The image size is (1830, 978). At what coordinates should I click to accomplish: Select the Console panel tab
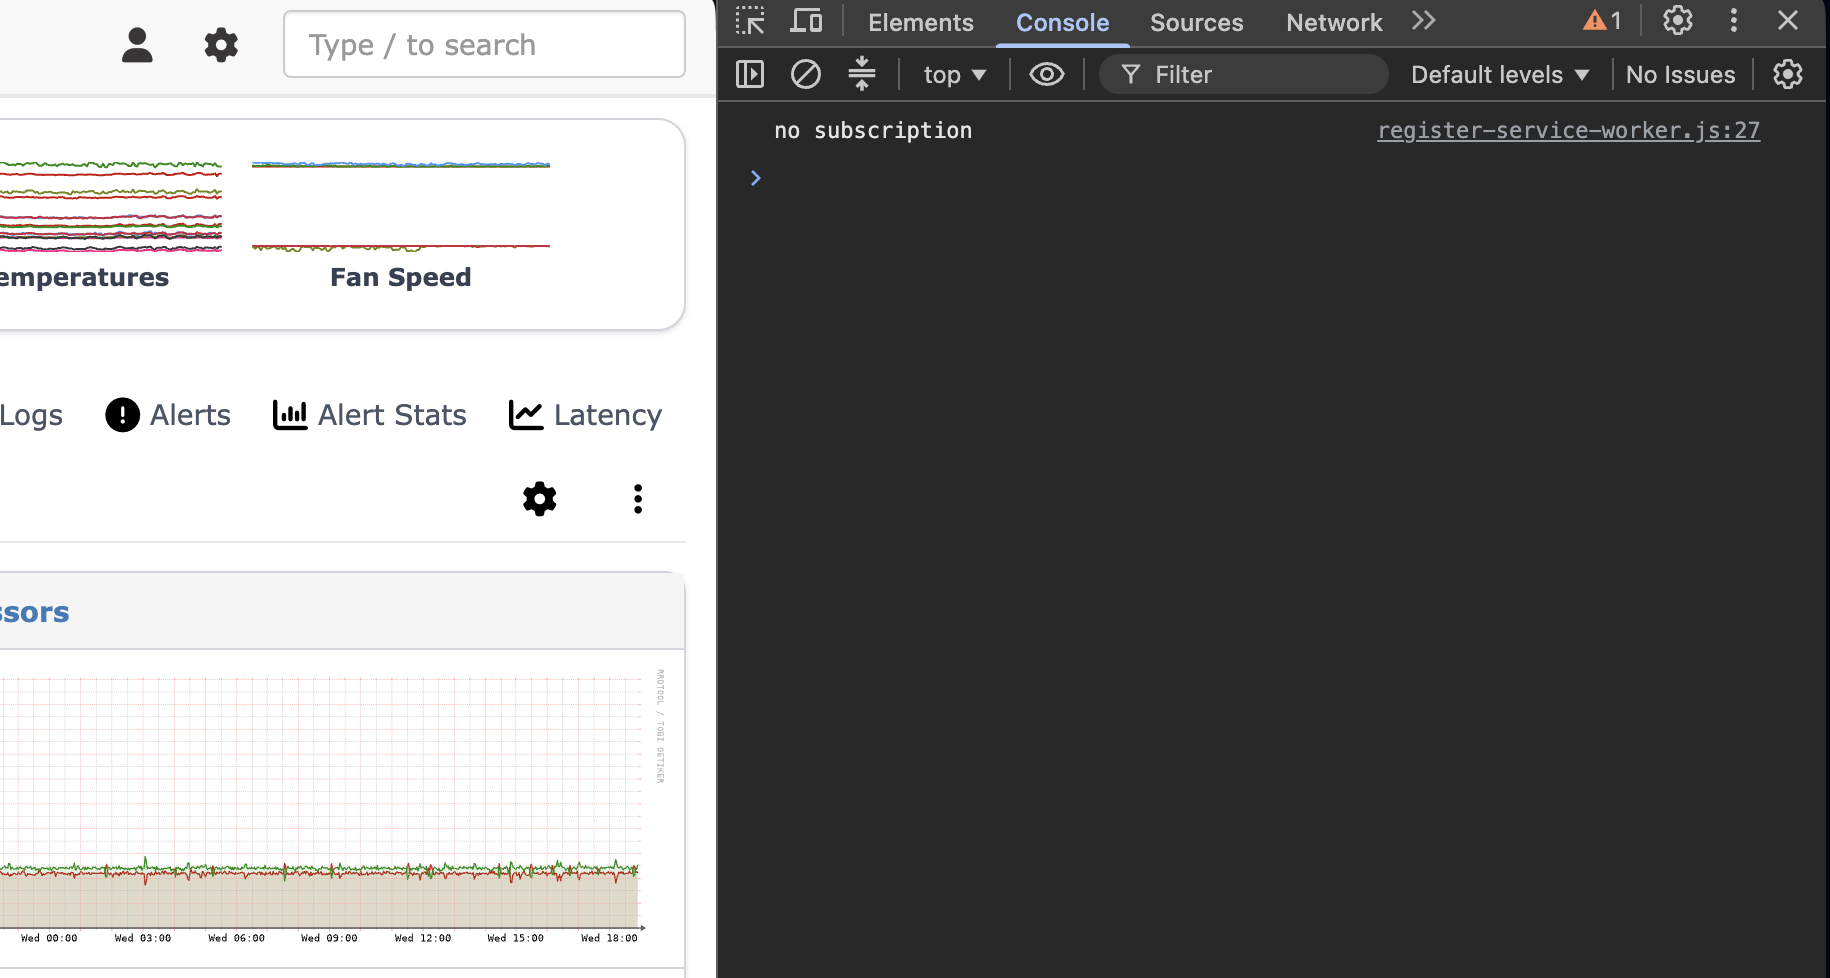coord(1063,22)
